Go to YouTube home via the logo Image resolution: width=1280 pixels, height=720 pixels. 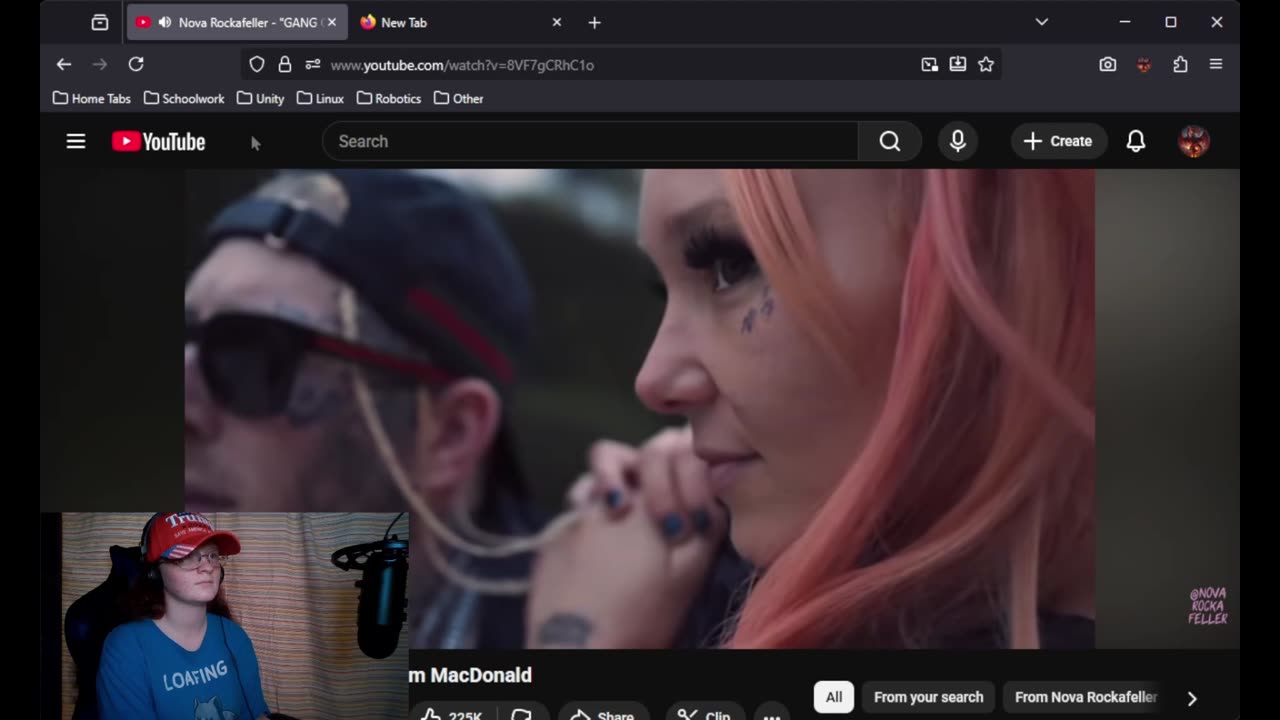[158, 141]
